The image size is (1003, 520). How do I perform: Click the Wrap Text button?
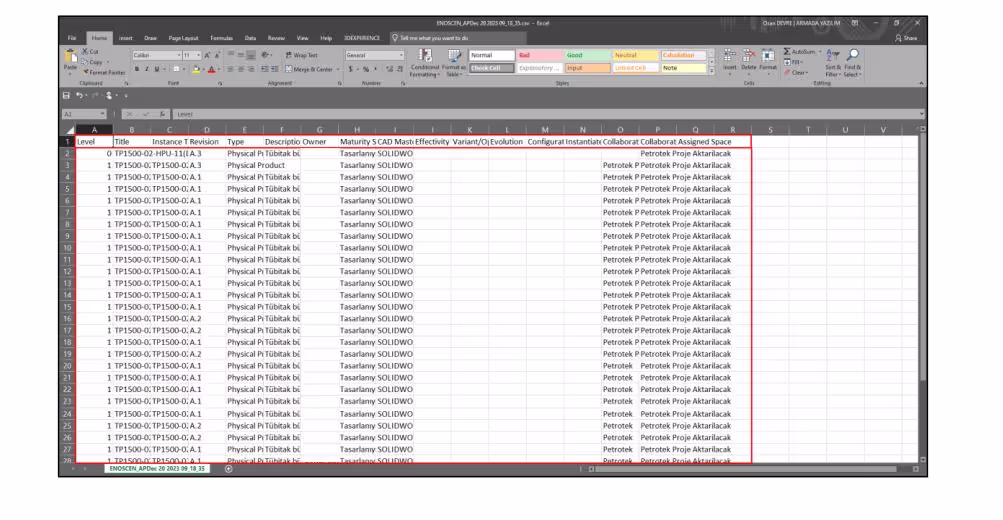[301, 55]
